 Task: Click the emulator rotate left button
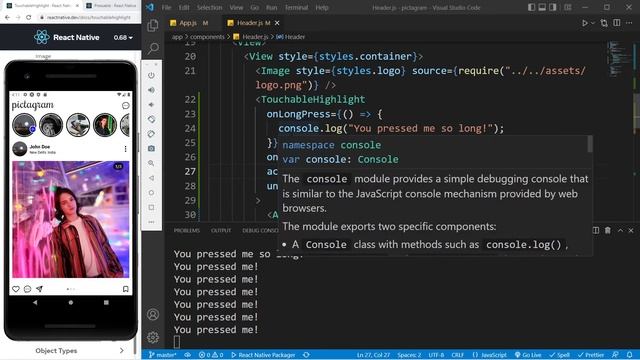point(151,119)
